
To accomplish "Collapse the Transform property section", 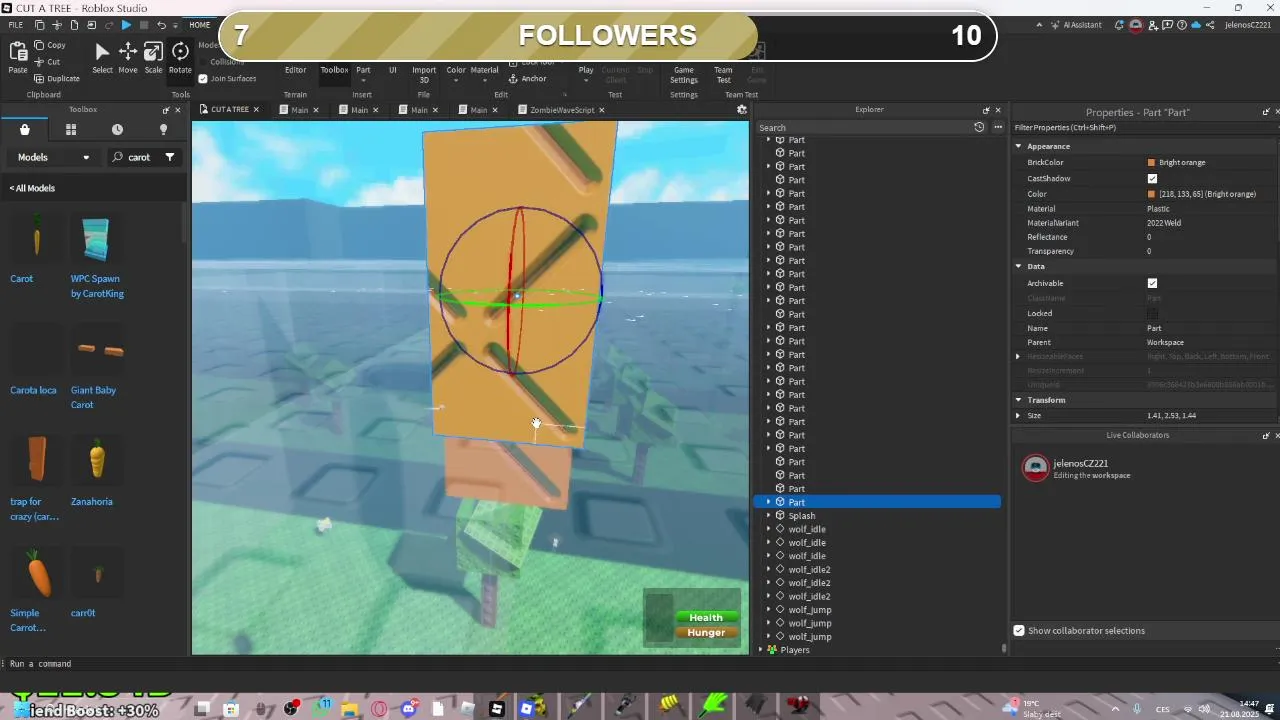I will tap(1019, 400).
